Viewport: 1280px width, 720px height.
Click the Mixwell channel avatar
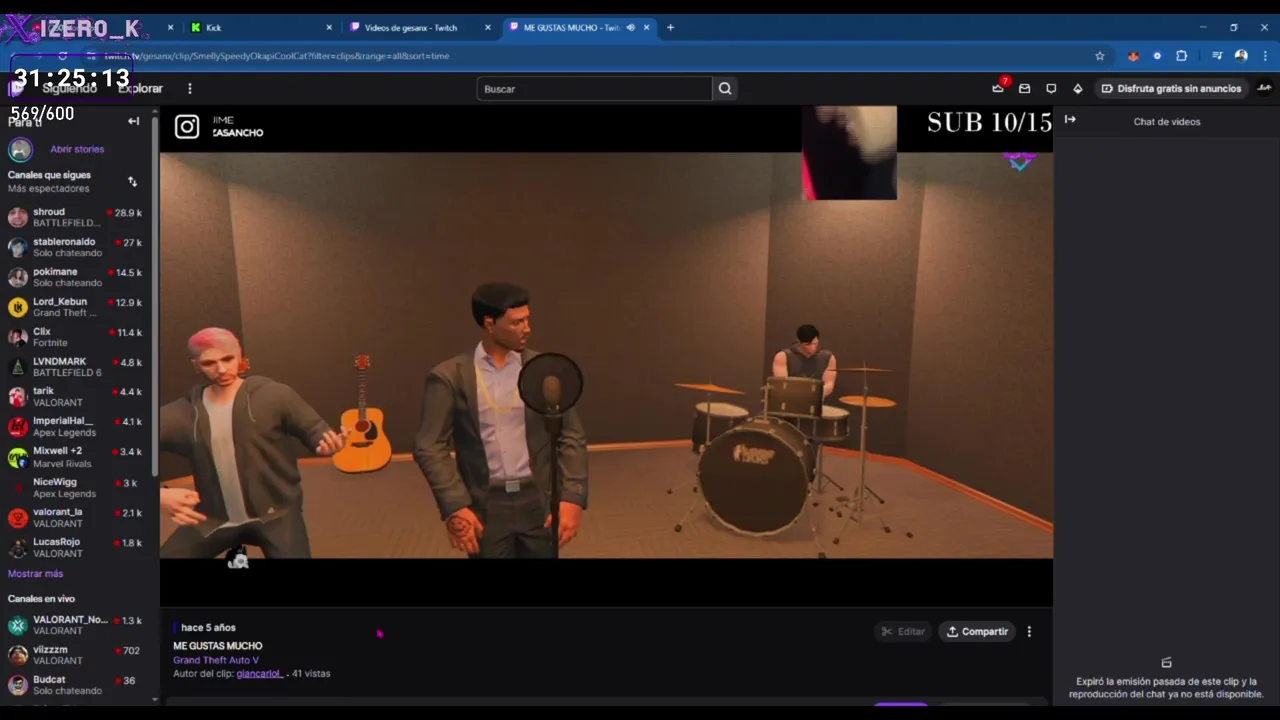tap(18, 457)
